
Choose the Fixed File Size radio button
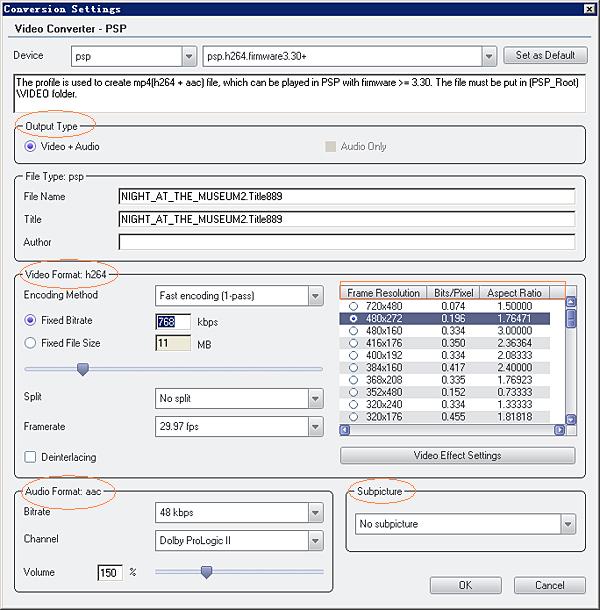(30, 343)
